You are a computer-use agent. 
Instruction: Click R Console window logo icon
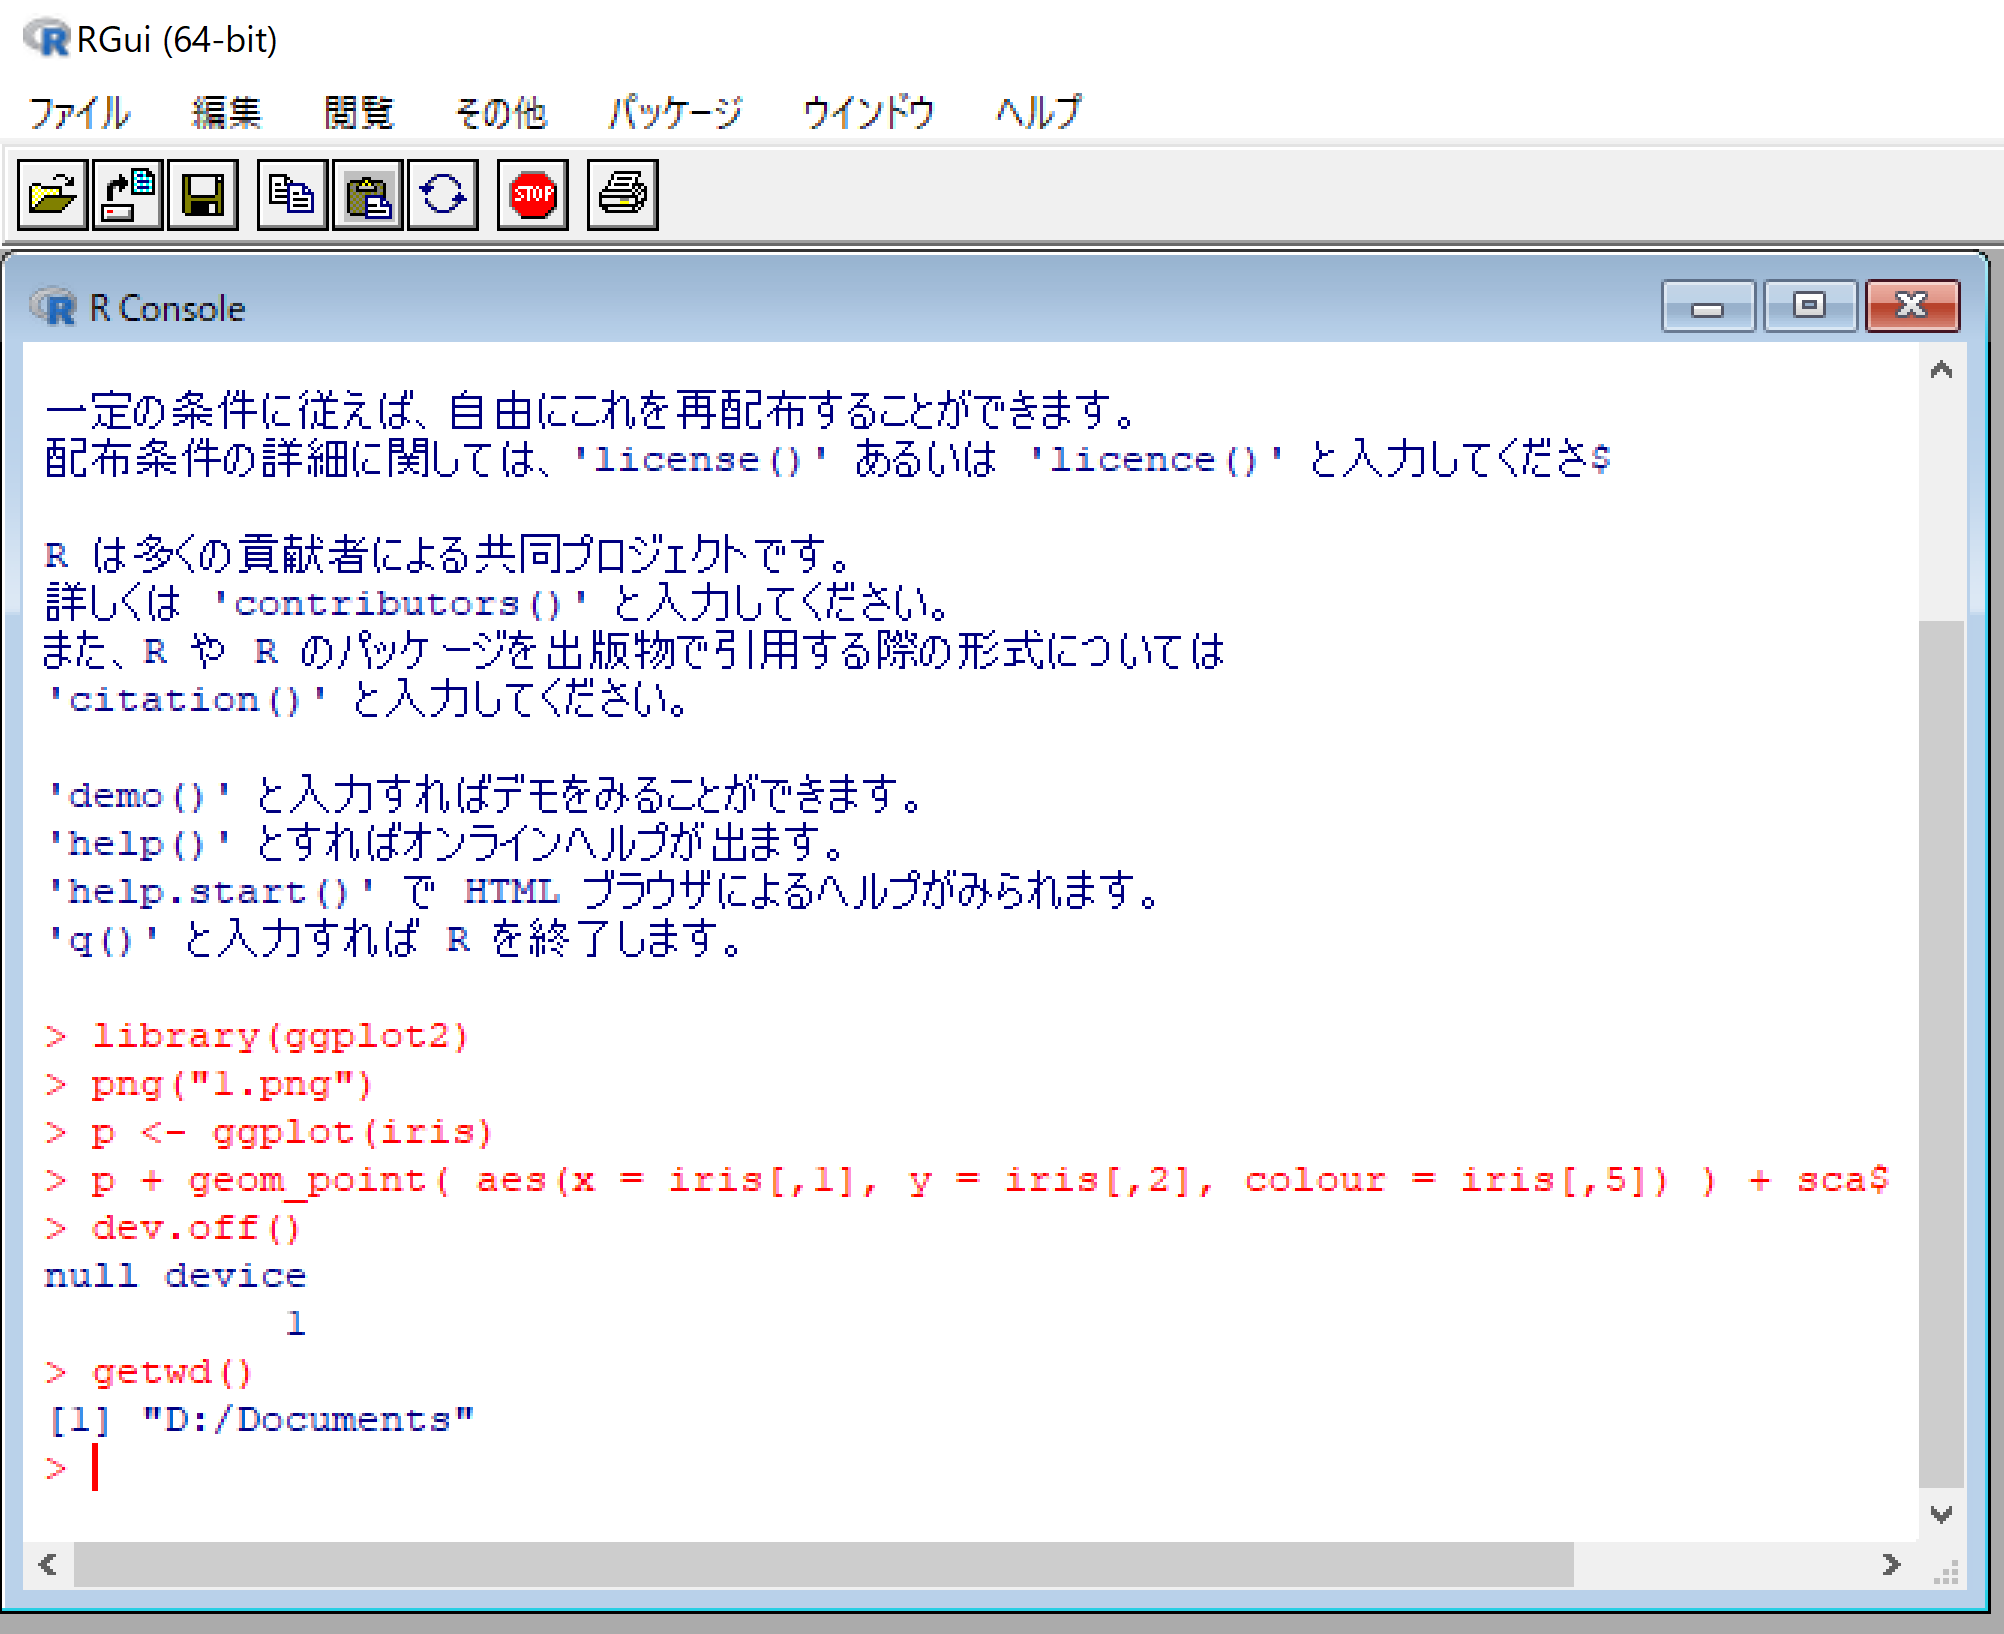(x=53, y=307)
